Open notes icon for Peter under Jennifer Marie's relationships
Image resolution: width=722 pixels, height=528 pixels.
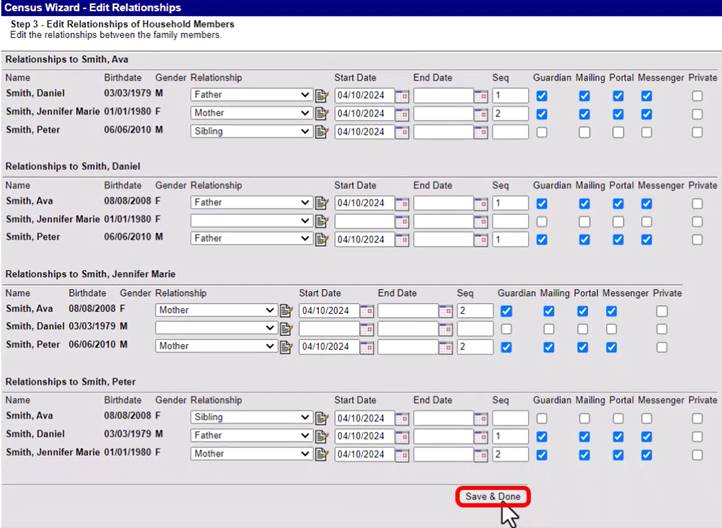click(x=286, y=347)
